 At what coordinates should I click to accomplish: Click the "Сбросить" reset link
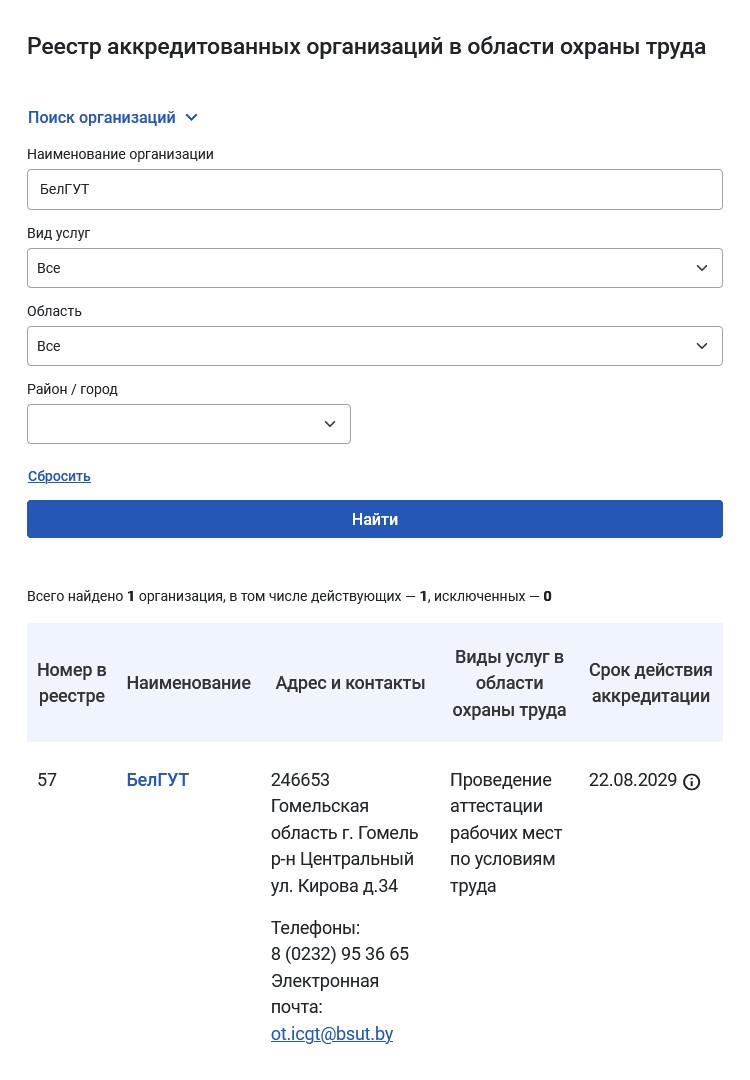[x=59, y=476]
